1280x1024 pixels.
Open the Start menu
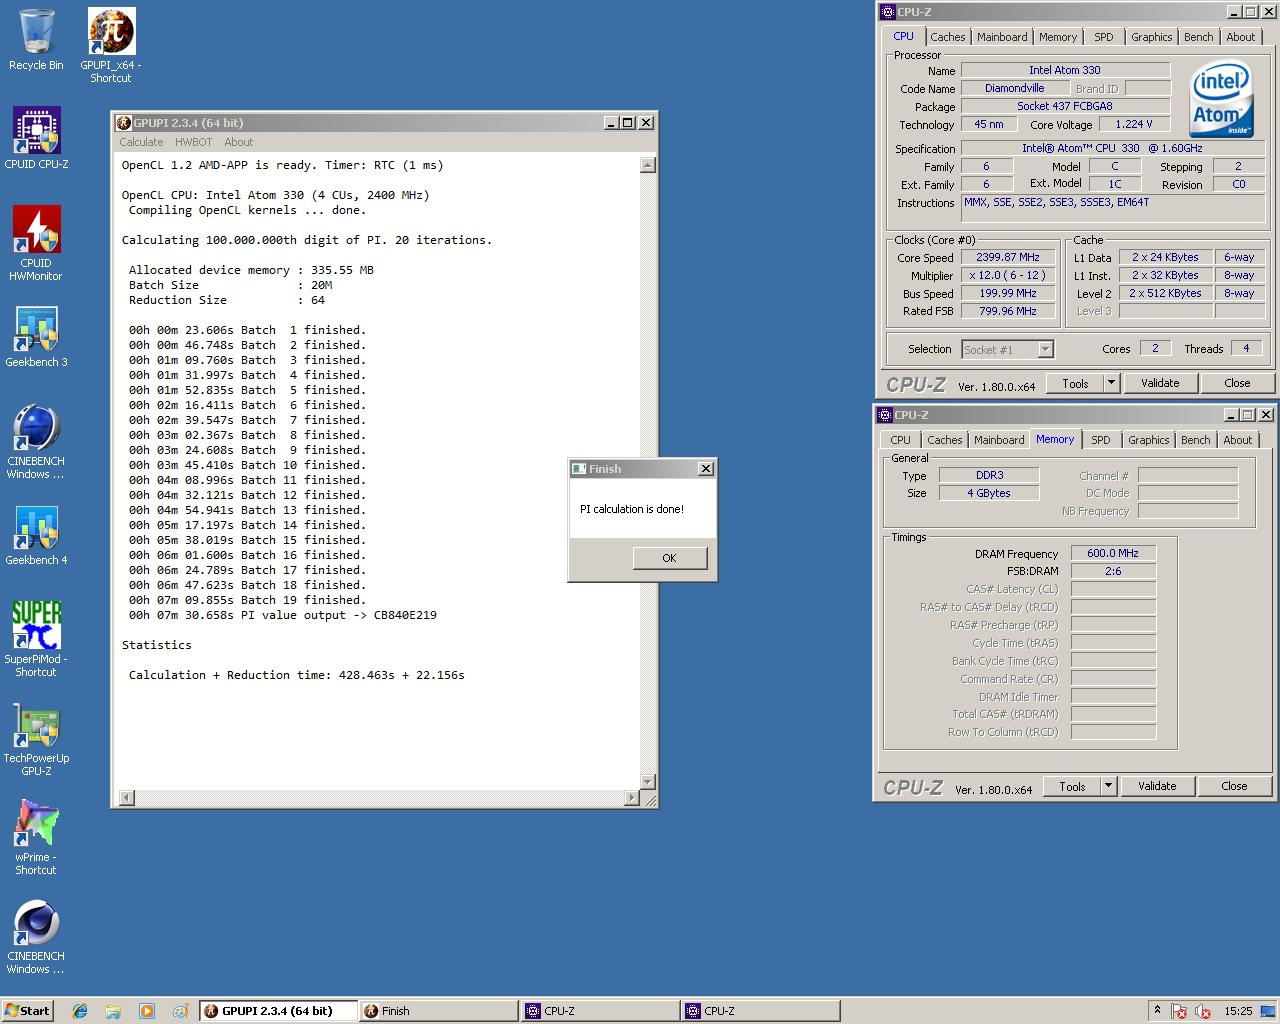[x=27, y=1011]
